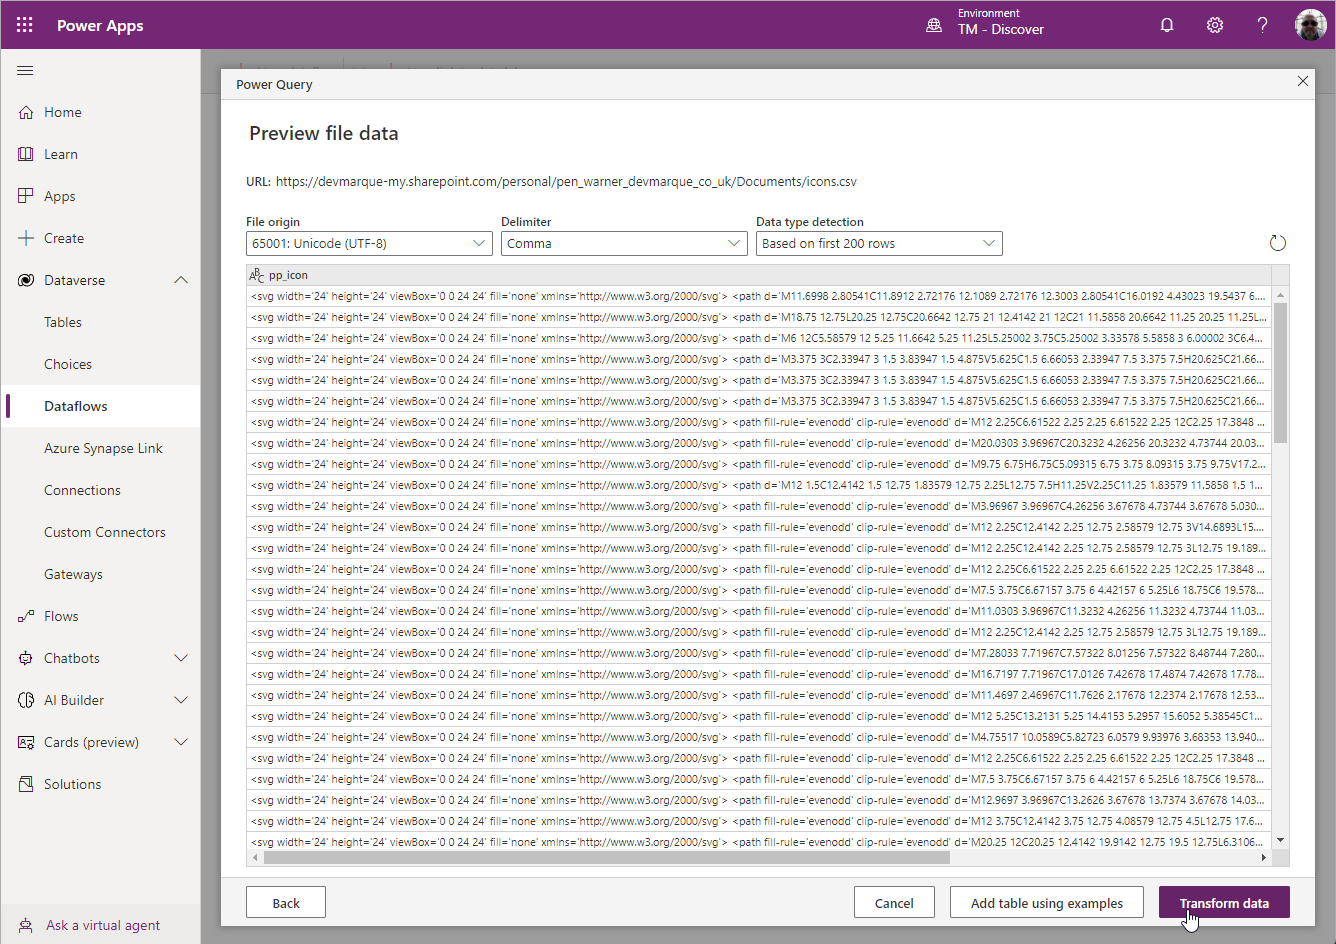The width and height of the screenshot is (1336, 944).
Task: Open the notifications bell
Action: pos(1167,25)
